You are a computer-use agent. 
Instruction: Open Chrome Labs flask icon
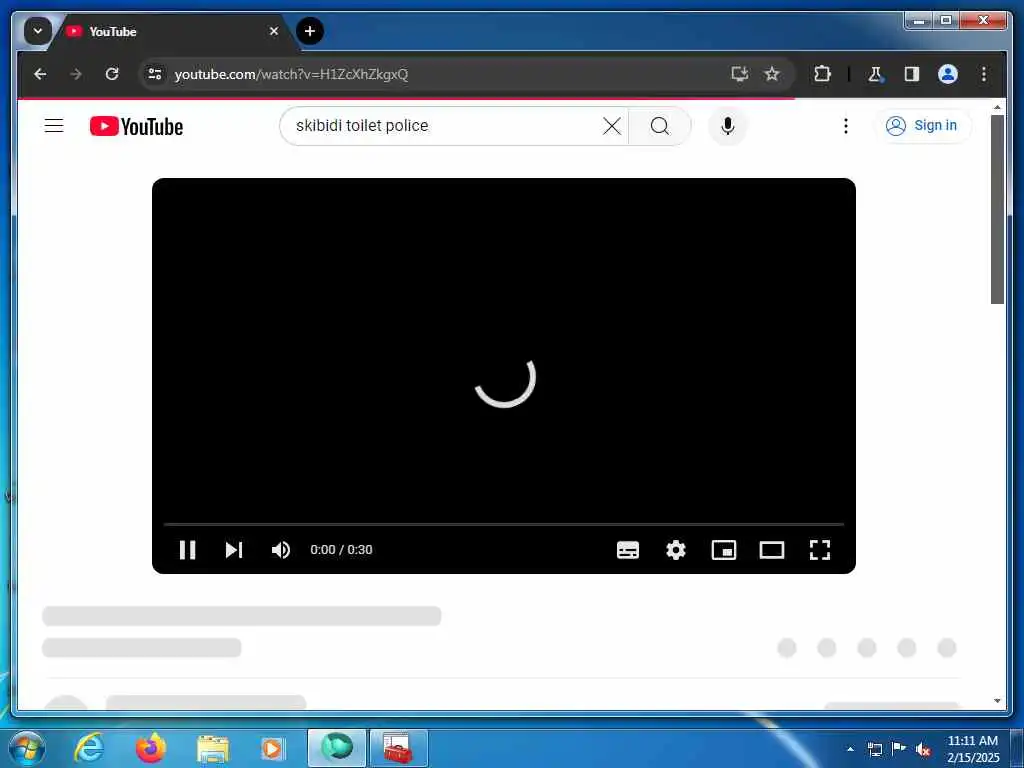click(875, 74)
